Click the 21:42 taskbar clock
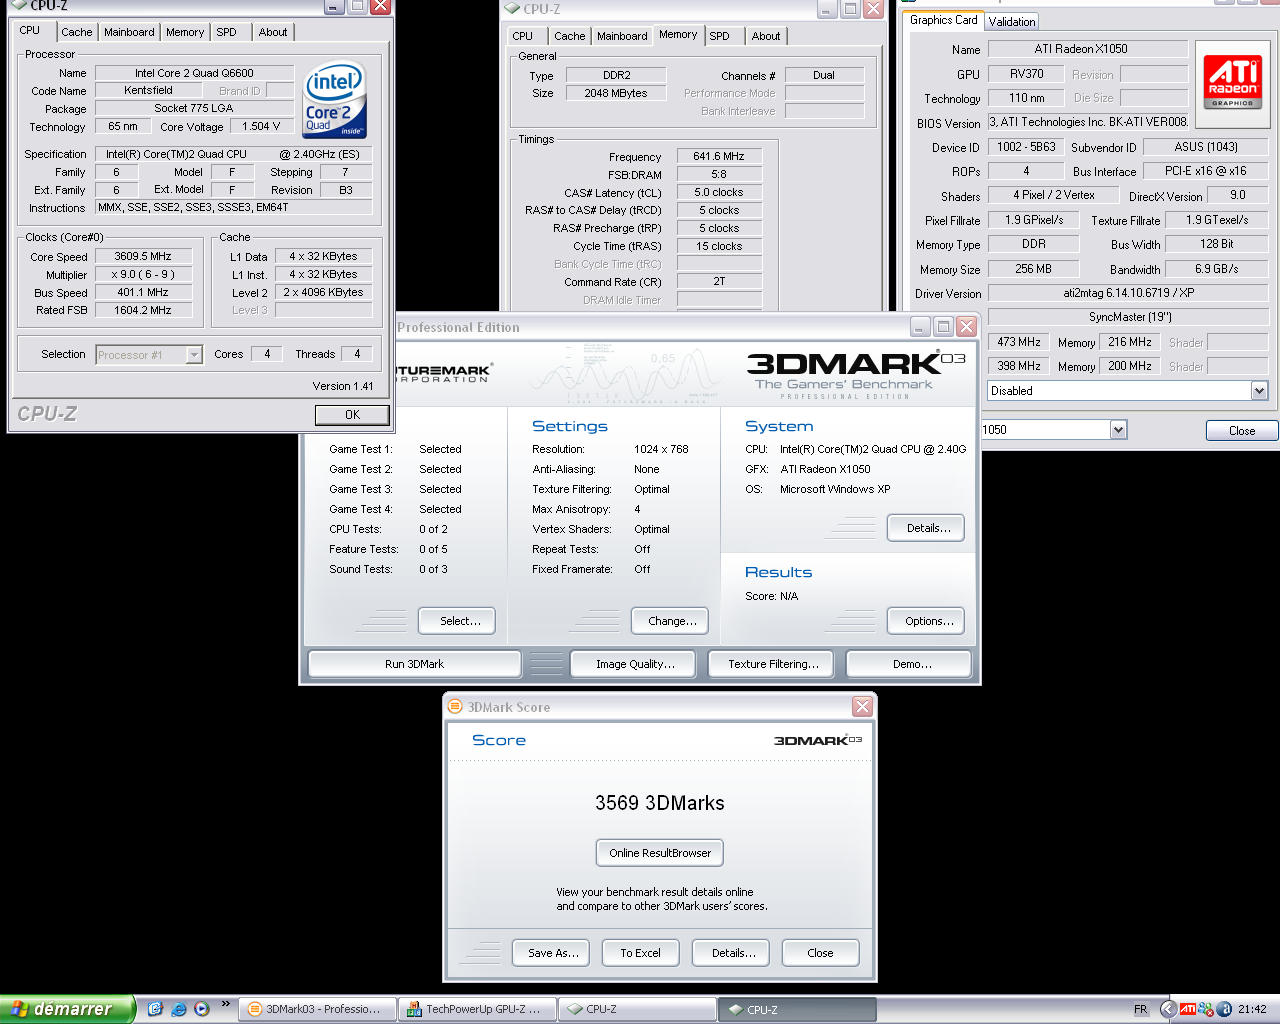Viewport: 1280px width, 1024px height. (1252, 1010)
